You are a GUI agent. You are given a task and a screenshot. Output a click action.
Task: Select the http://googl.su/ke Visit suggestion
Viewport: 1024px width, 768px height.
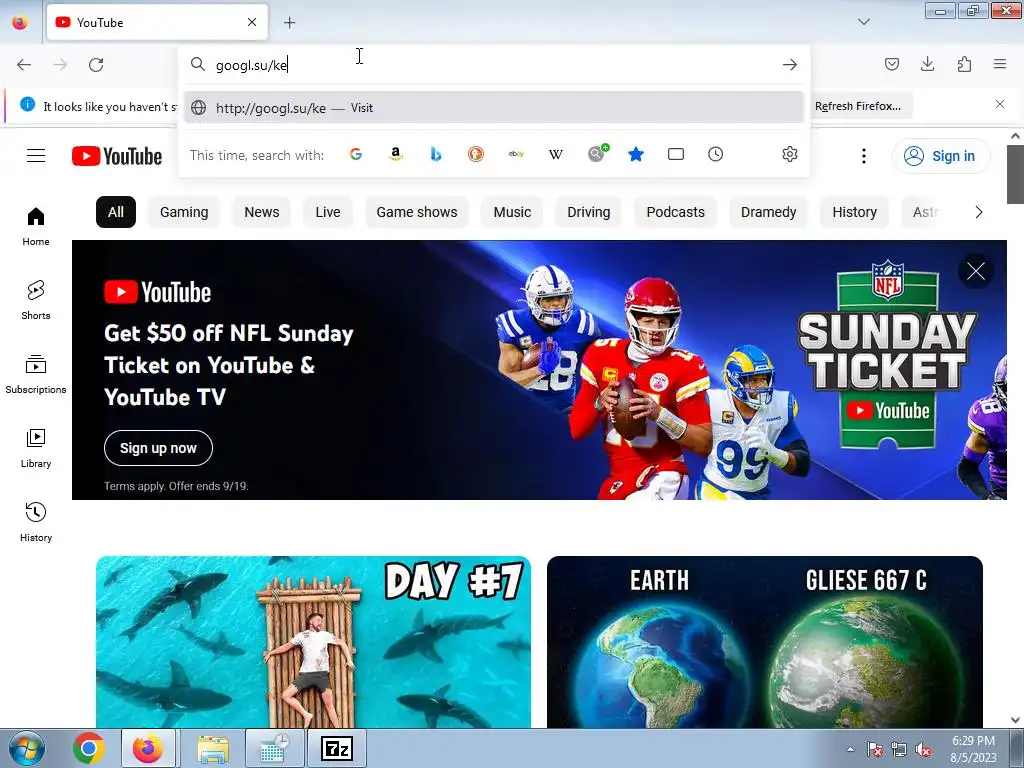point(494,108)
